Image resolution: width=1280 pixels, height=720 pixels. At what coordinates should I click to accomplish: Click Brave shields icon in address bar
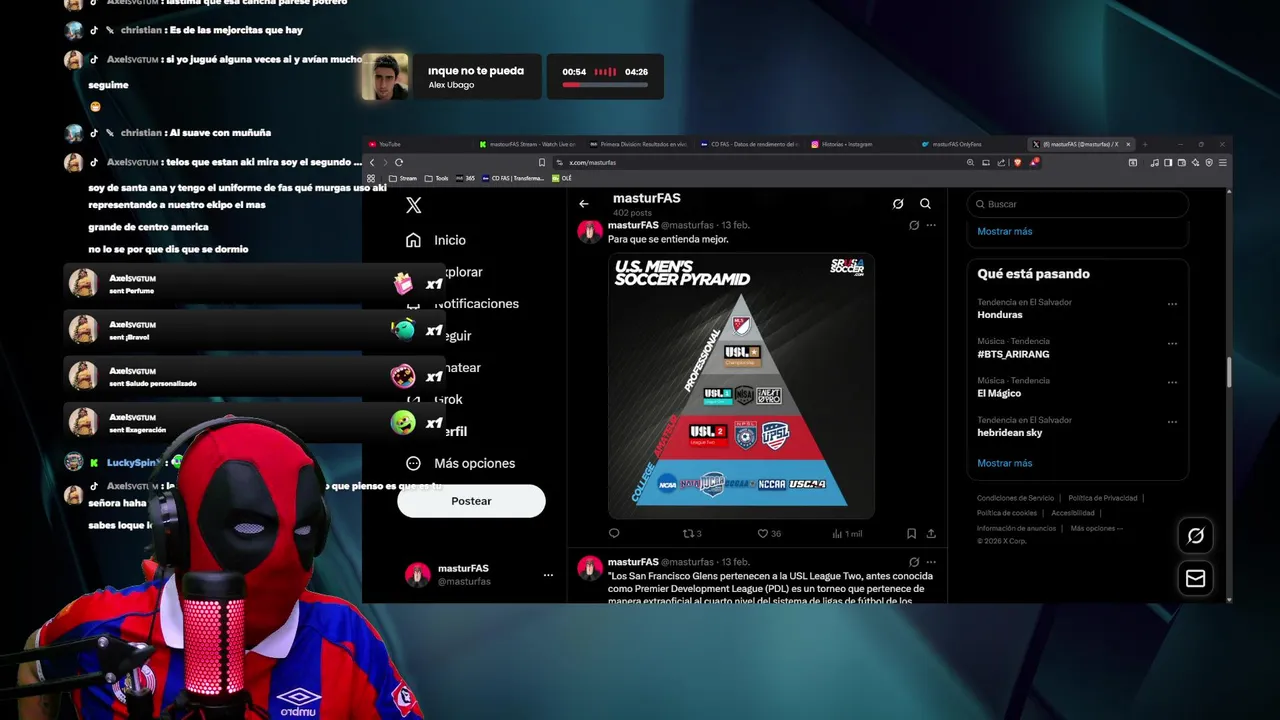[1019, 162]
